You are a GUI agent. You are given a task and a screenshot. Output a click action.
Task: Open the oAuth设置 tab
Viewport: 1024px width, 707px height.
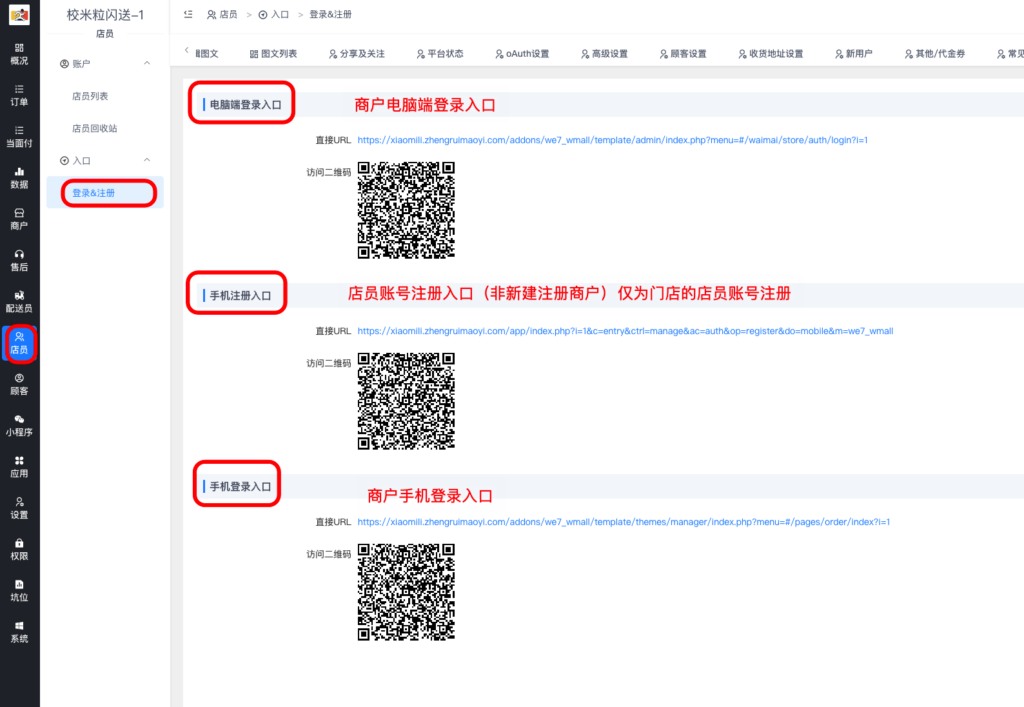(x=524, y=53)
